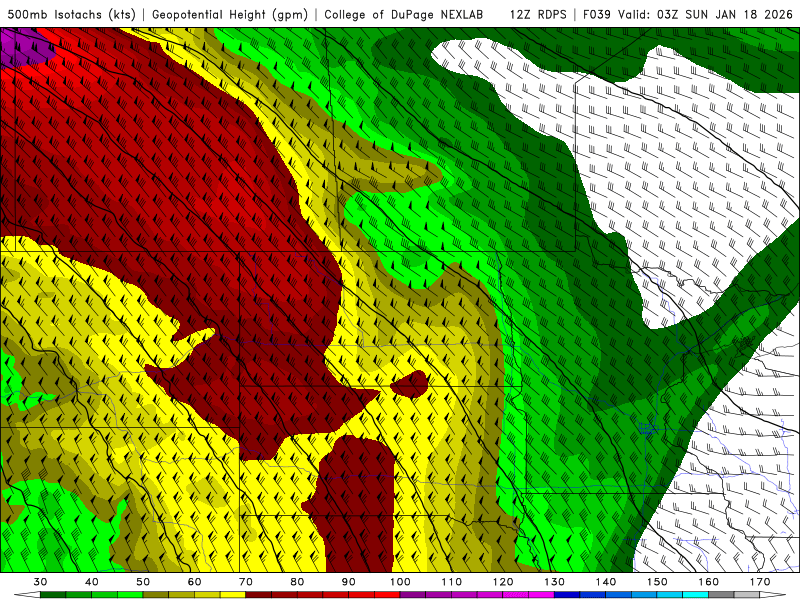Image resolution: width=800 pixels, height=600 pixels.
Task: Click the 'College of DuPage NEXLAB' label
Action: (x=404, y=14)
